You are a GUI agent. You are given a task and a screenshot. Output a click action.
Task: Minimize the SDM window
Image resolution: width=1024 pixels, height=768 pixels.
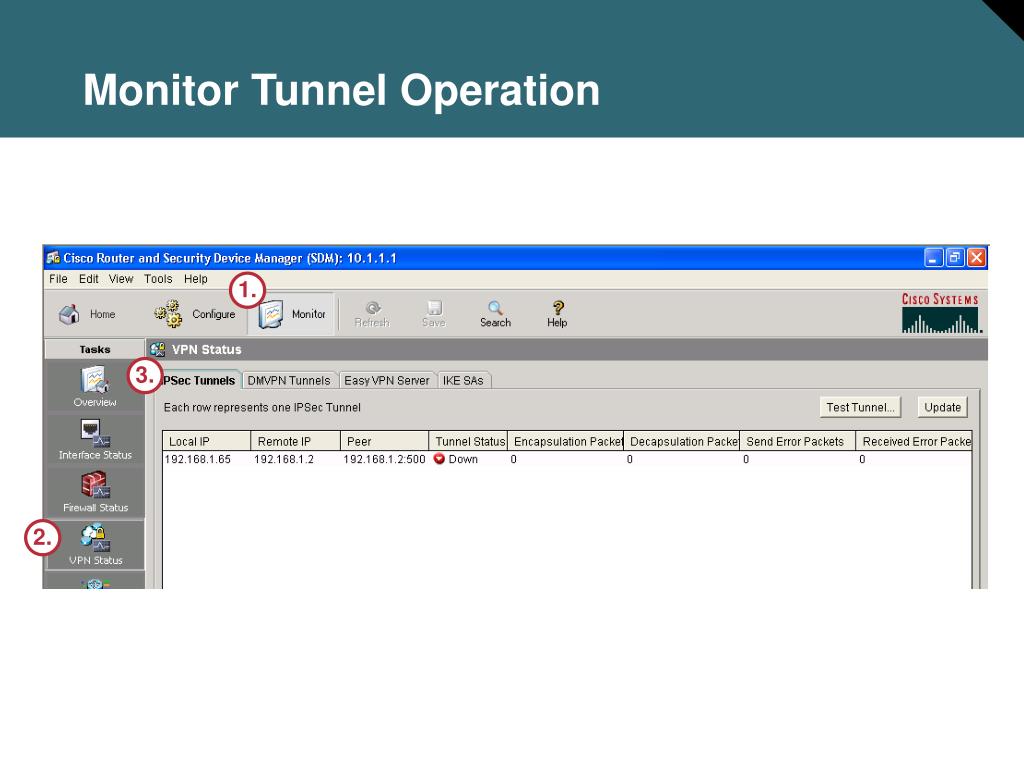(934, 257)
